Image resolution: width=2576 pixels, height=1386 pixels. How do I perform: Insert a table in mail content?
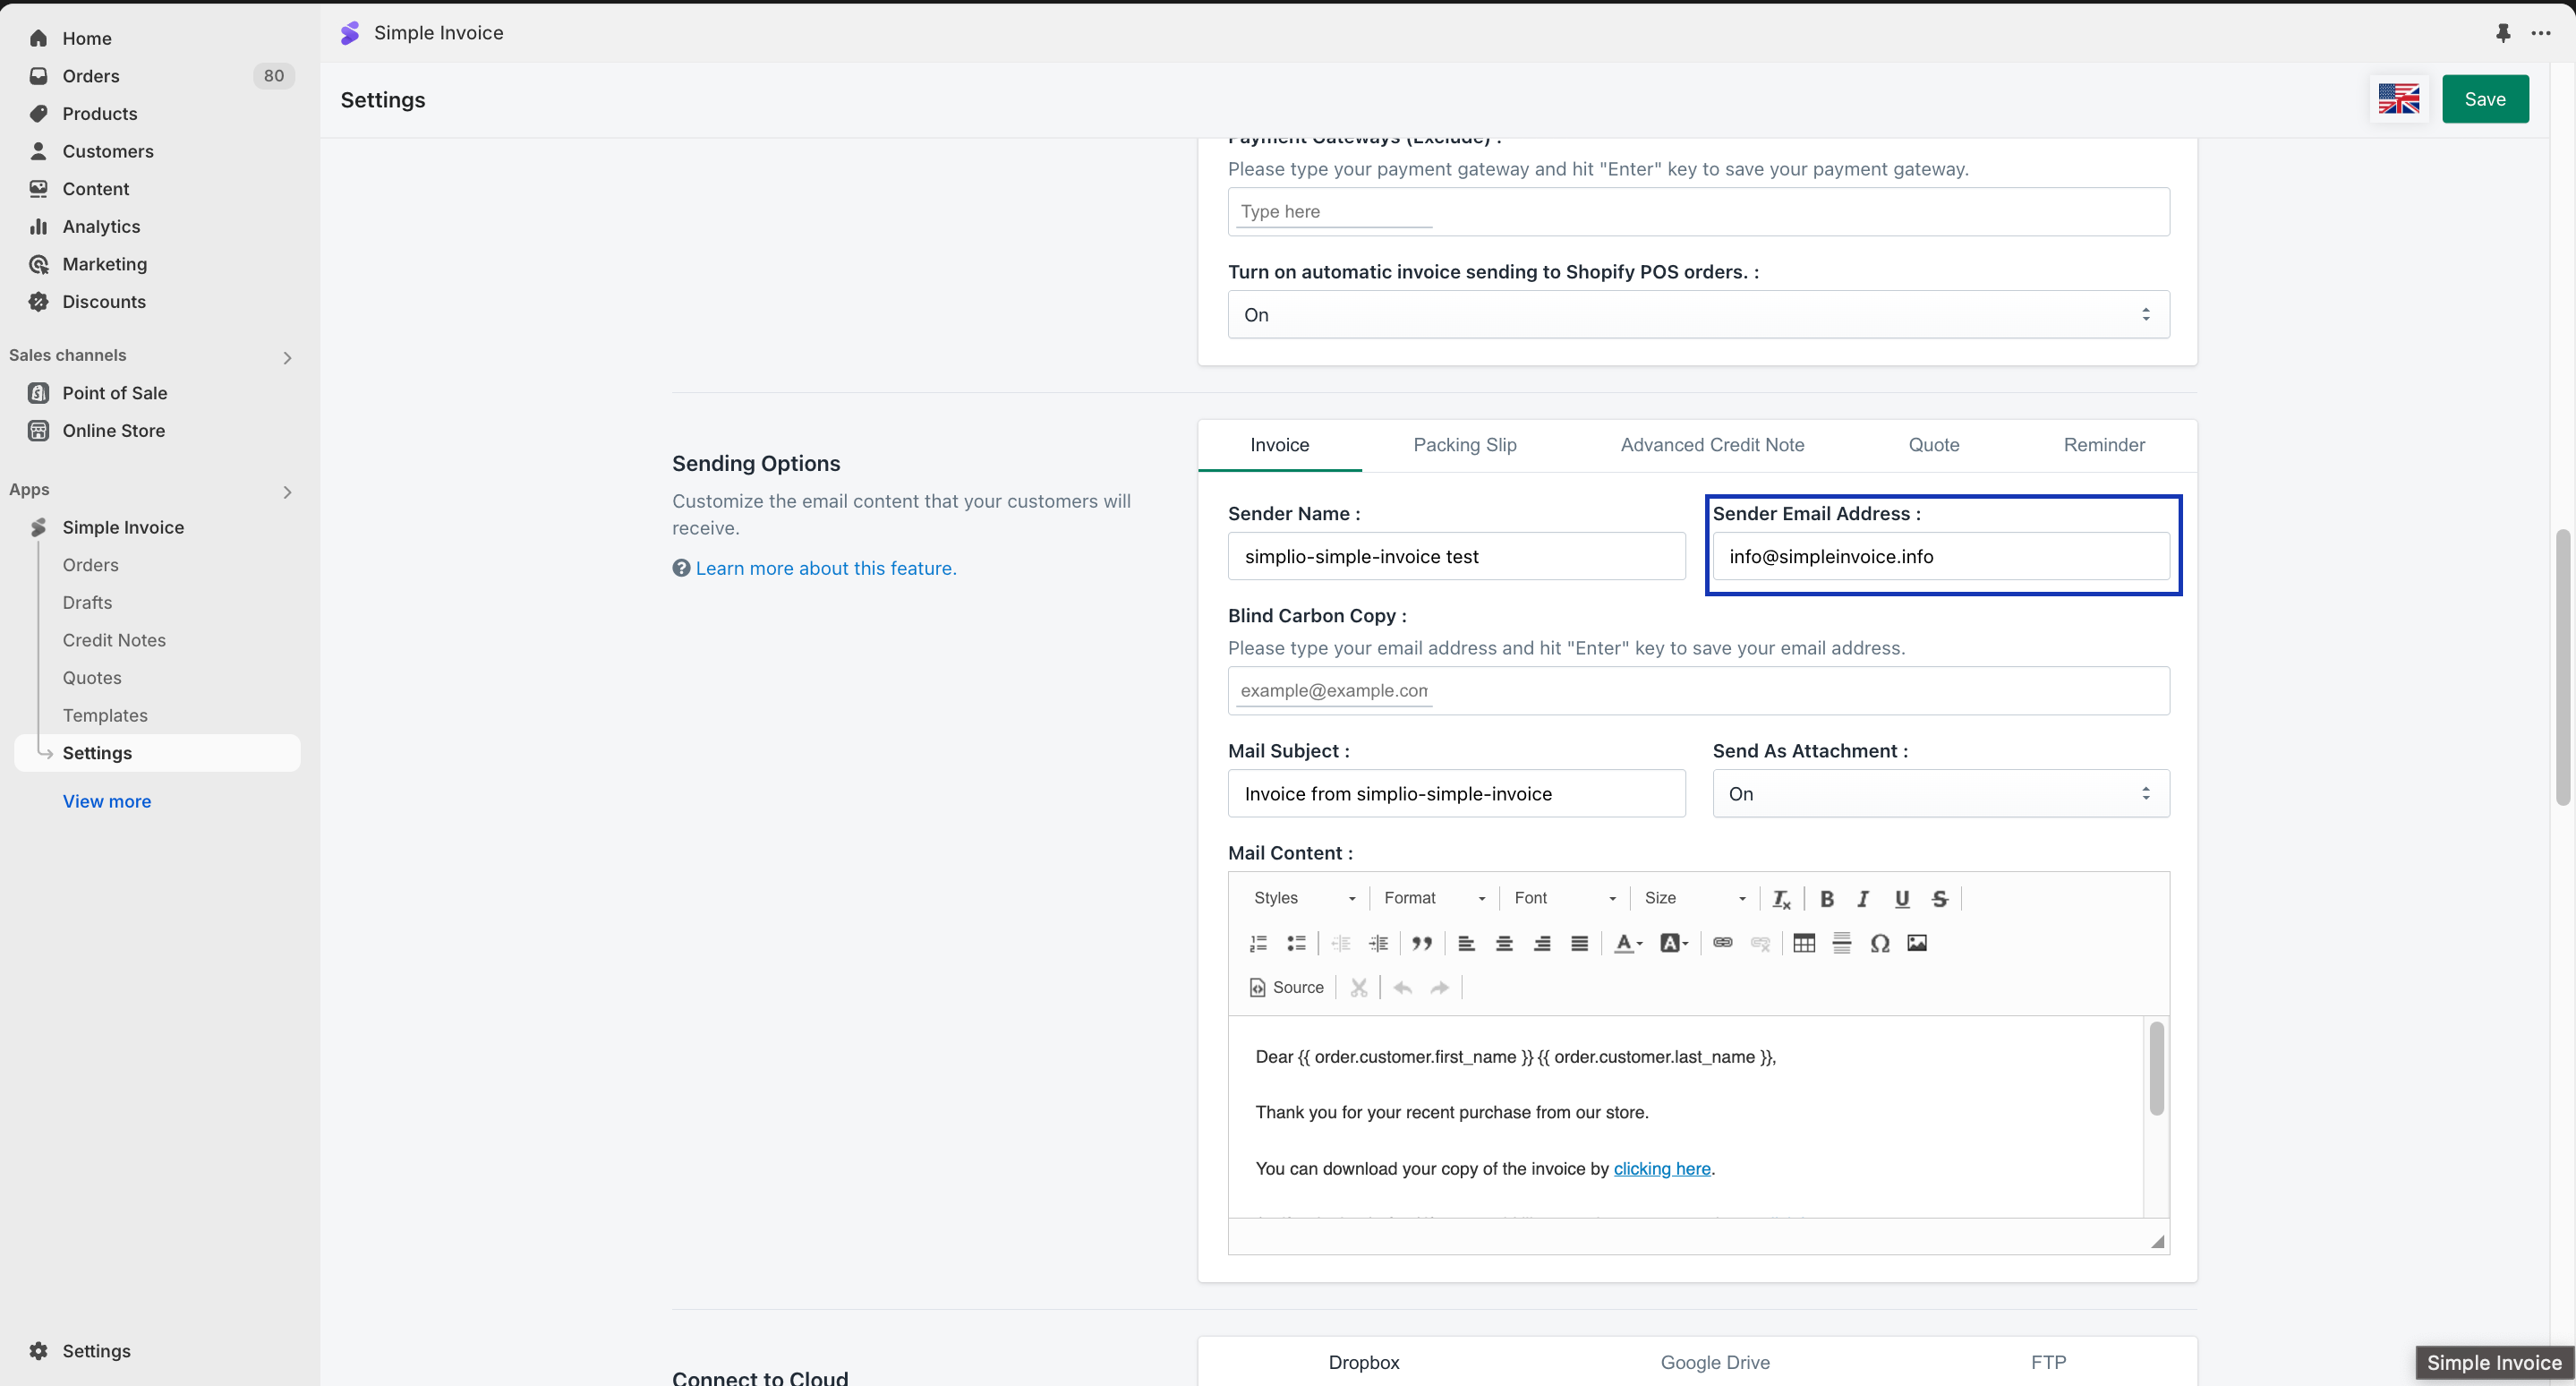click(1803, 943)
